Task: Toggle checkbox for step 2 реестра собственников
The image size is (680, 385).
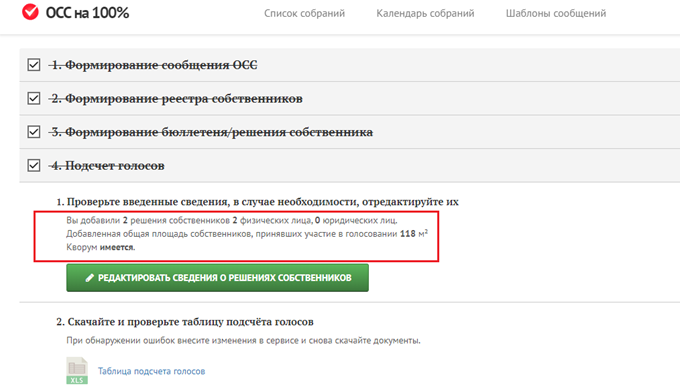Action: point(34,98)
